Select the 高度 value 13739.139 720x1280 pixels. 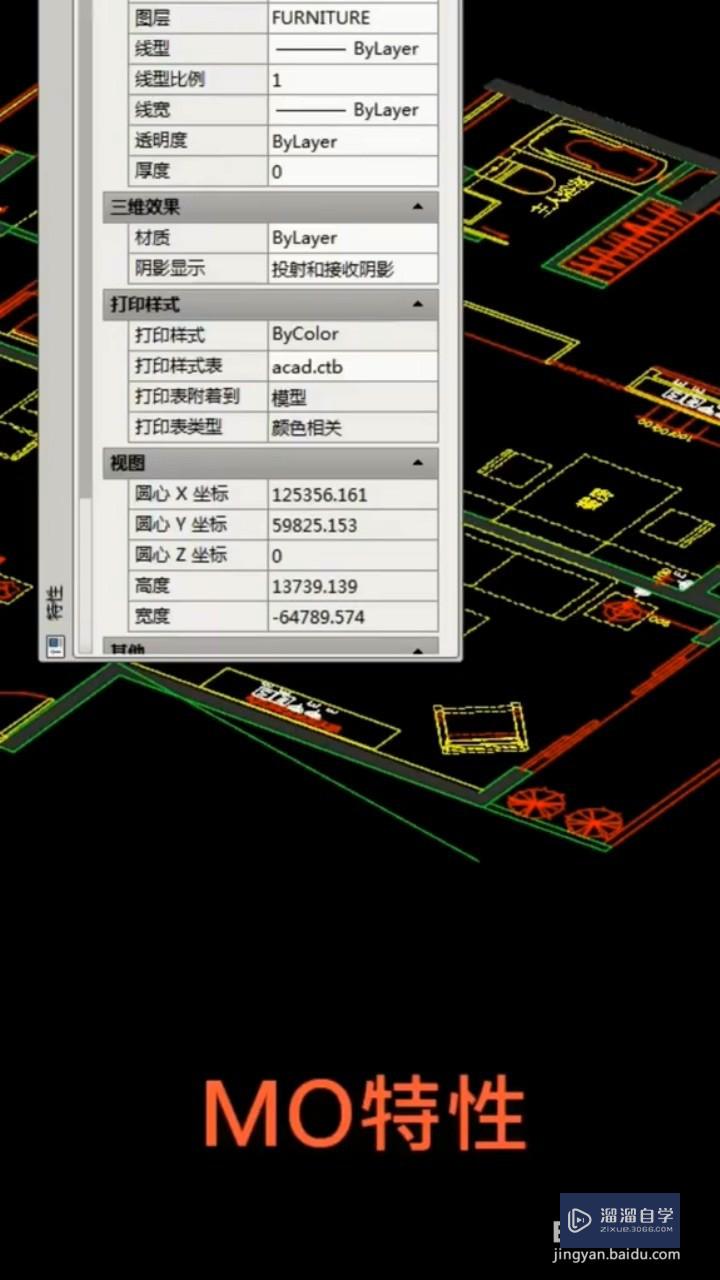point(353,586)
